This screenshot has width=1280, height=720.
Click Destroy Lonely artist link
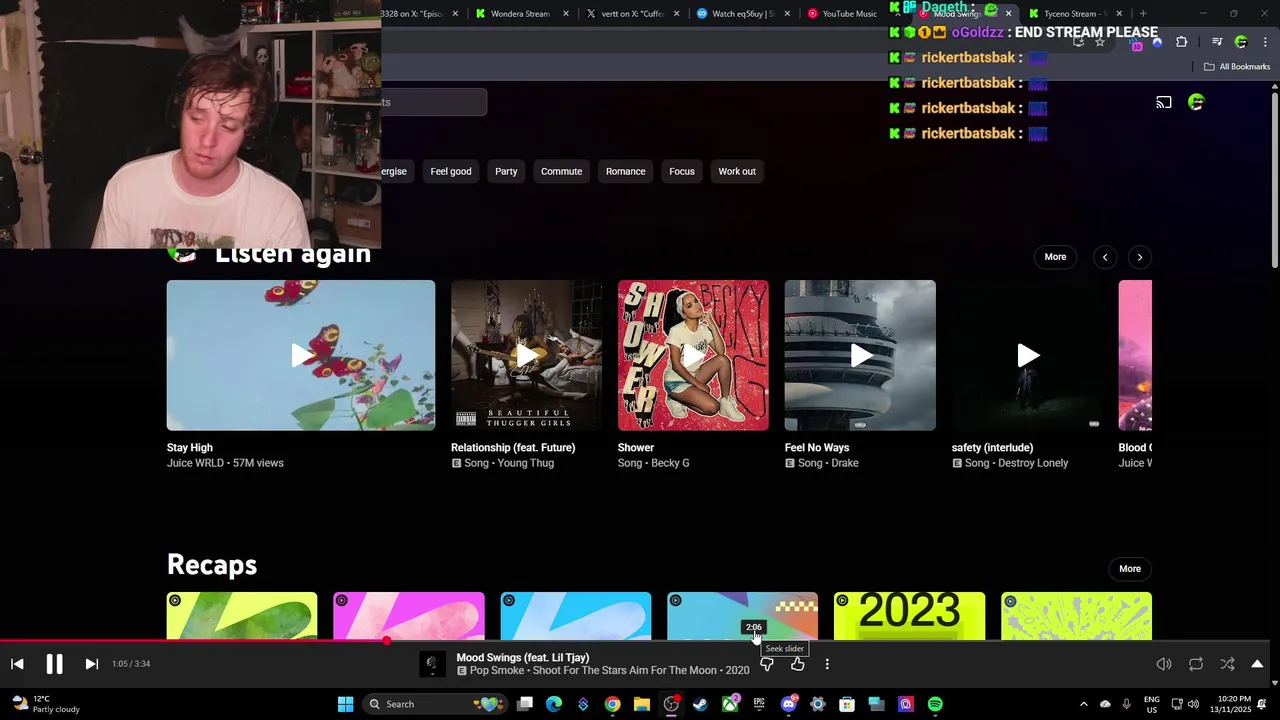[1032, 463]
